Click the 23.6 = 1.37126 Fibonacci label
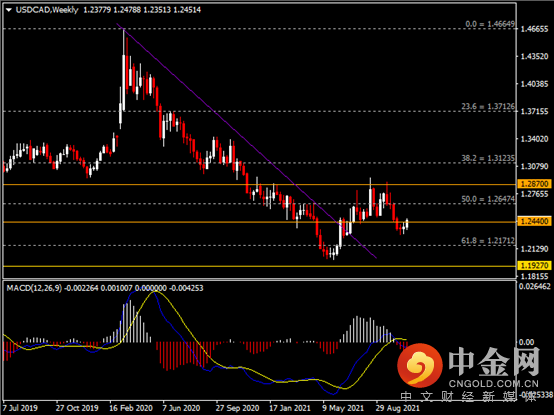The width and height of the screenshot is (554, 415). coord(488,106)
